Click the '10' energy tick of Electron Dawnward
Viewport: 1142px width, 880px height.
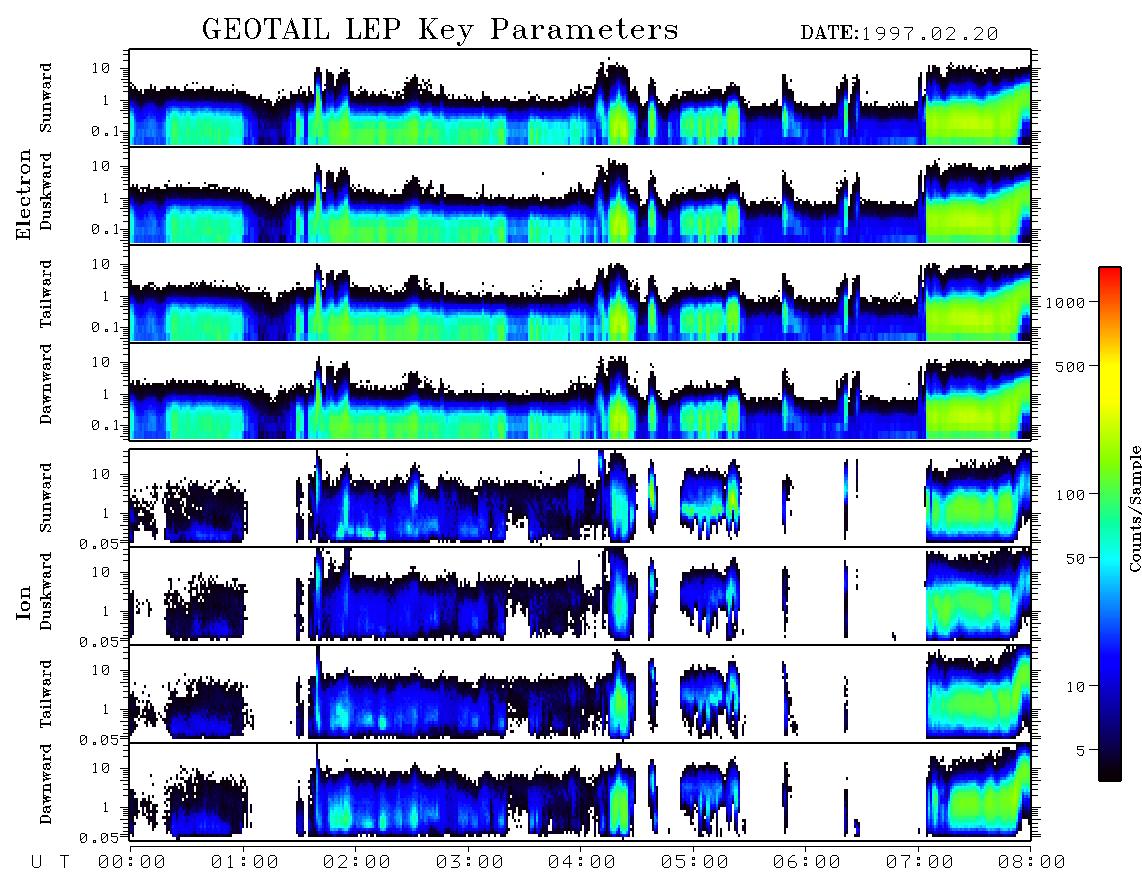[x=101, y=362]
